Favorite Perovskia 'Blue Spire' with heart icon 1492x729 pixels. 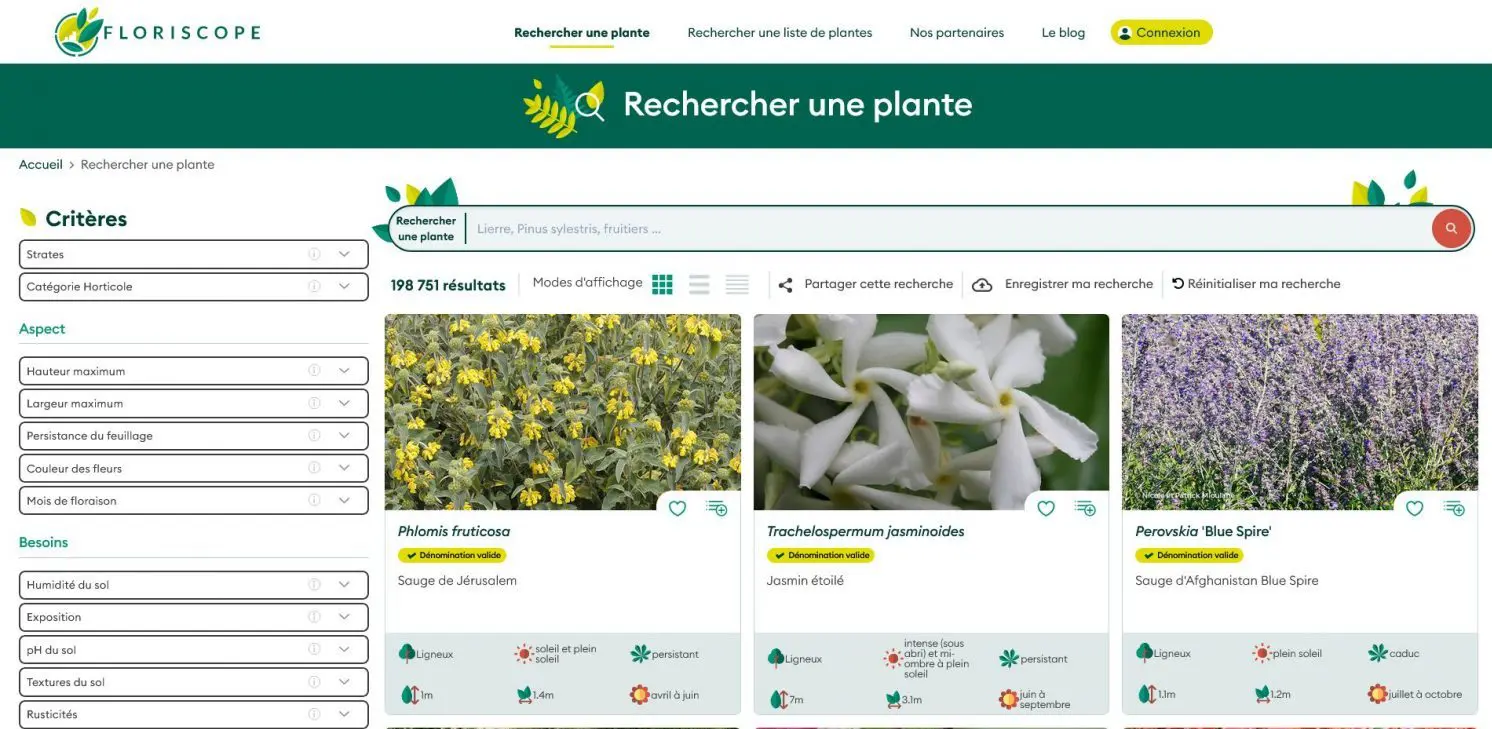click(x=1414, y=509)
